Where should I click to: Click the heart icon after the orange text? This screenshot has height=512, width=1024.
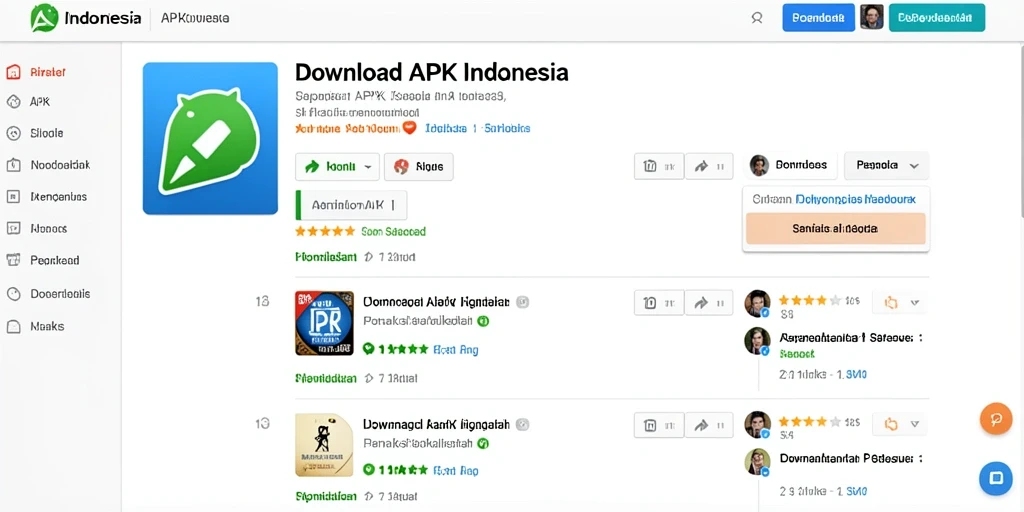click(x=409, y=128)
